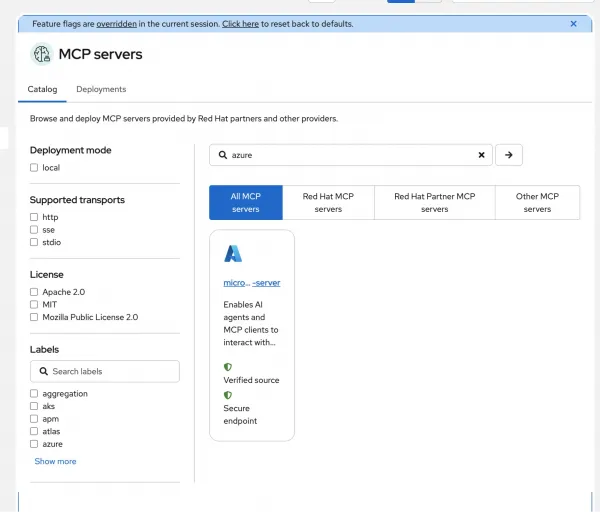Switch to Other MCP servers
The width and height of the screenshot is (600, 512).
pyautogui.click(x=537, y=202)
